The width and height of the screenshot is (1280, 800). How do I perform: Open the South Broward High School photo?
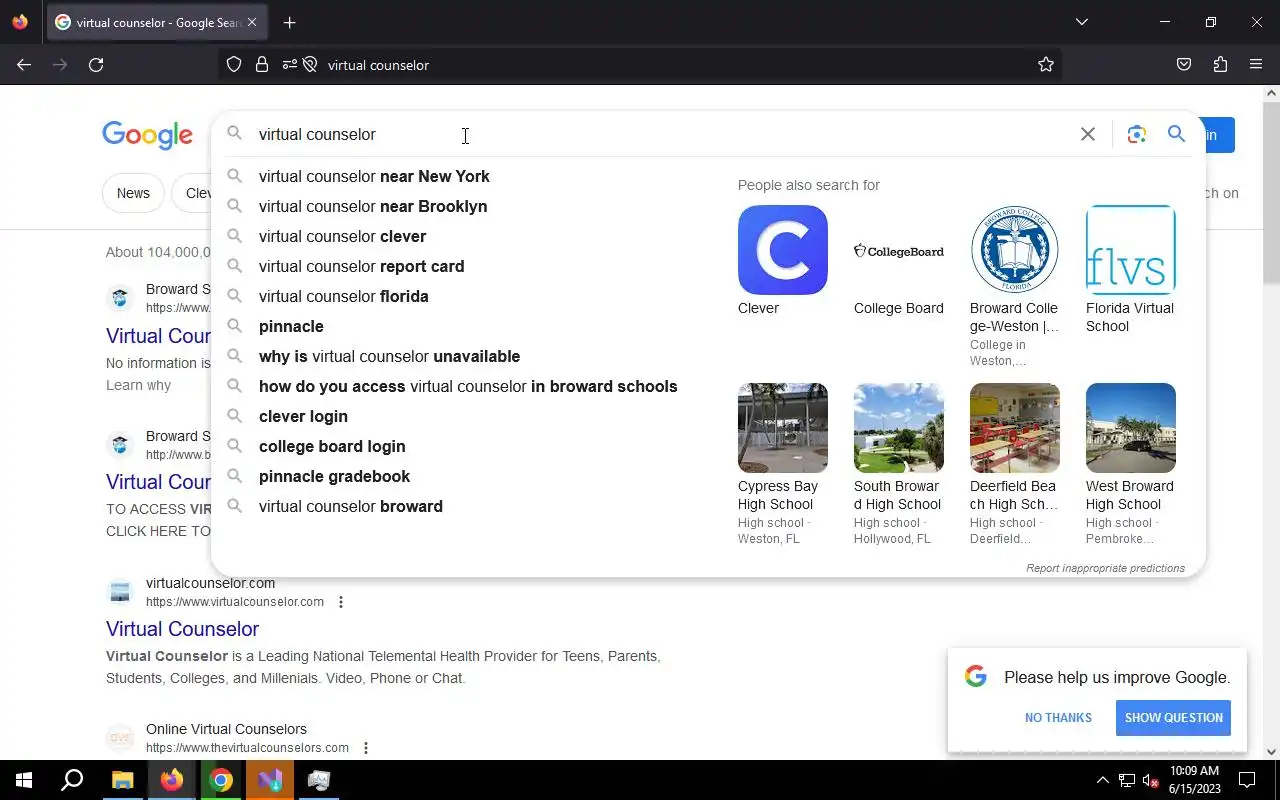click(x=899, y=428)
